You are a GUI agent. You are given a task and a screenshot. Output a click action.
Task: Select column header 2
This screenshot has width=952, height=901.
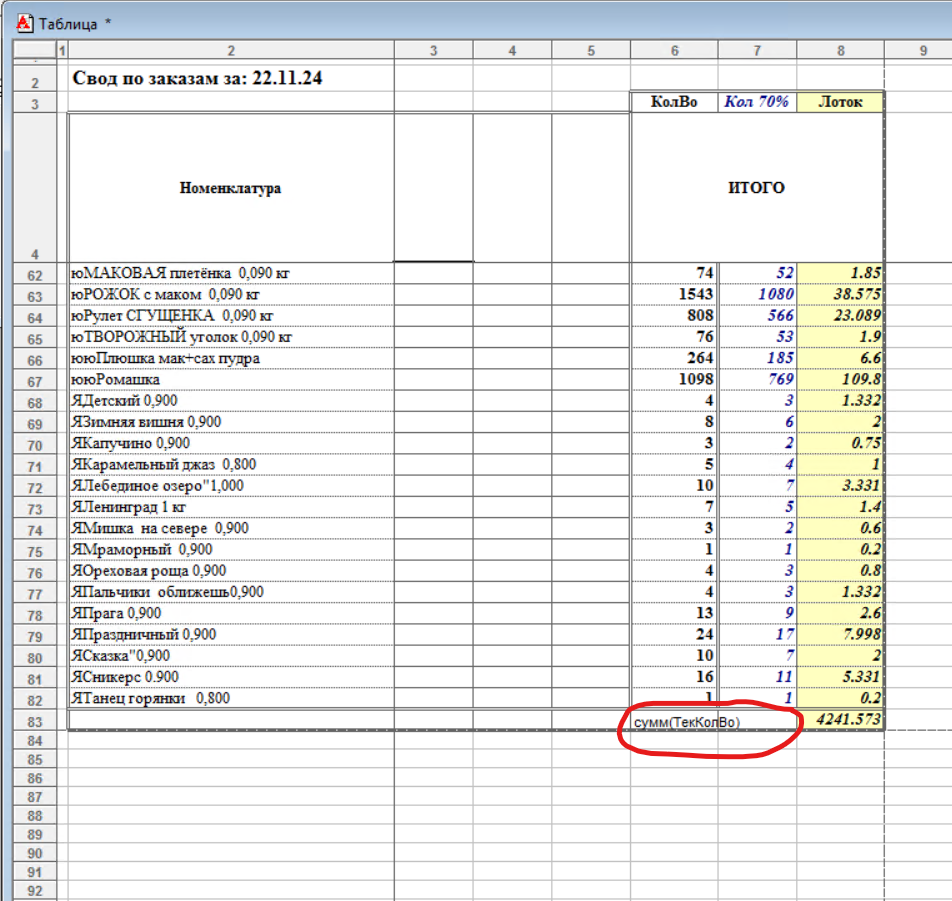point(231,50)
